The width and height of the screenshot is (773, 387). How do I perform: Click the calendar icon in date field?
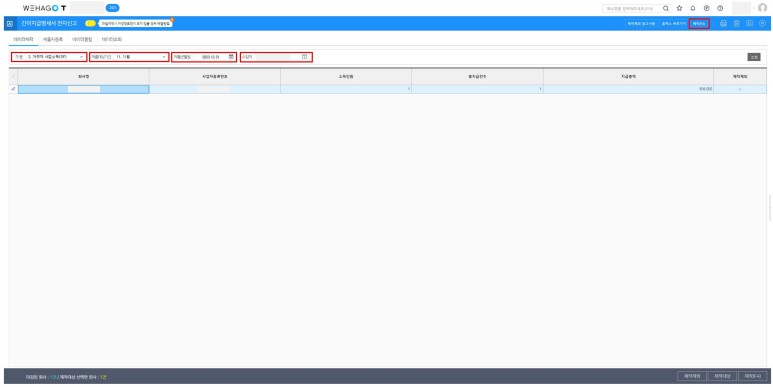tap(231, 57)
